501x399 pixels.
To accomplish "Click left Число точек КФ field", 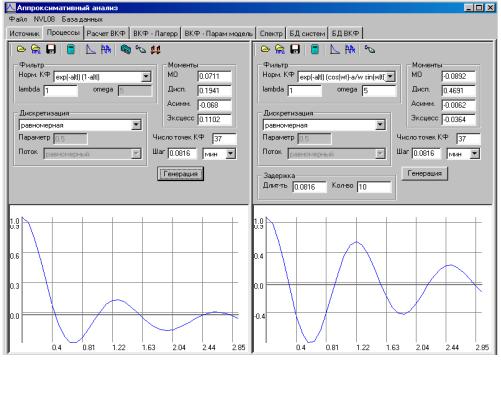I will (224, 139).
